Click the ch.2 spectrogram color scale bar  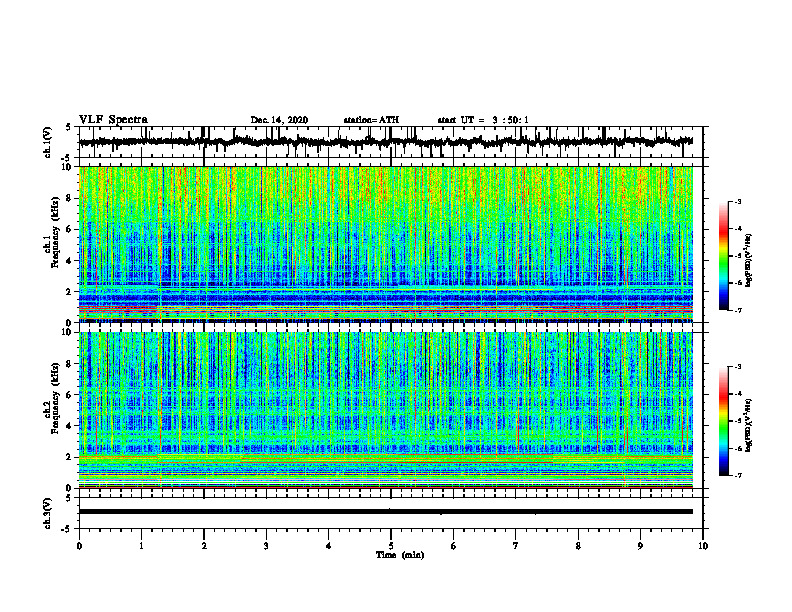coord(723,421)
